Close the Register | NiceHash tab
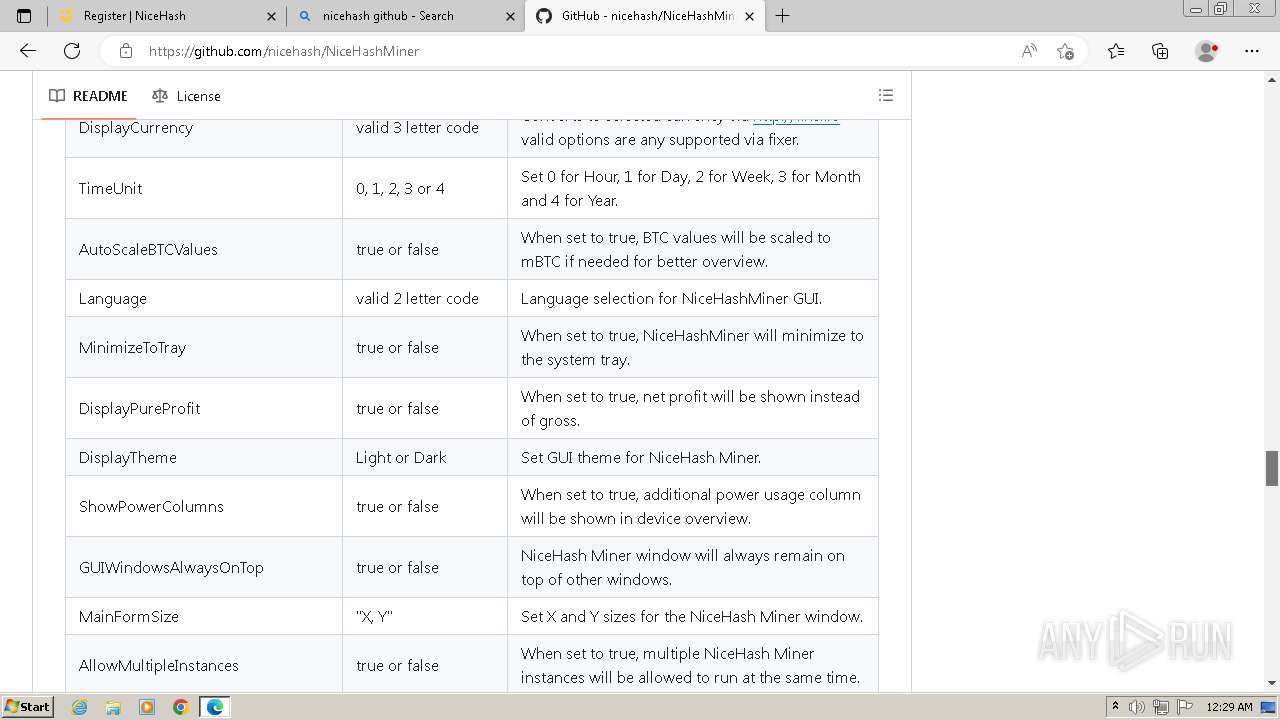 click(x=271, y=16)
